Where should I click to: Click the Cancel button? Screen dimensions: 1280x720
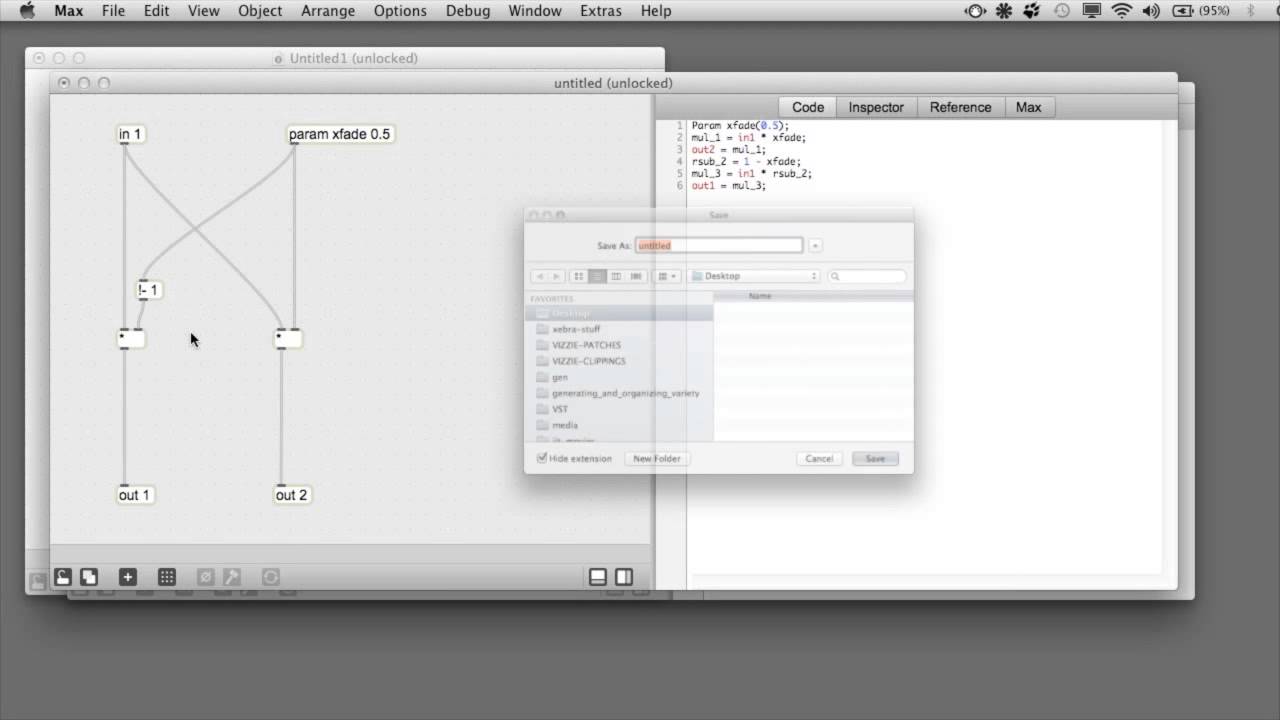pyautogui.click(x=819, y=458)
